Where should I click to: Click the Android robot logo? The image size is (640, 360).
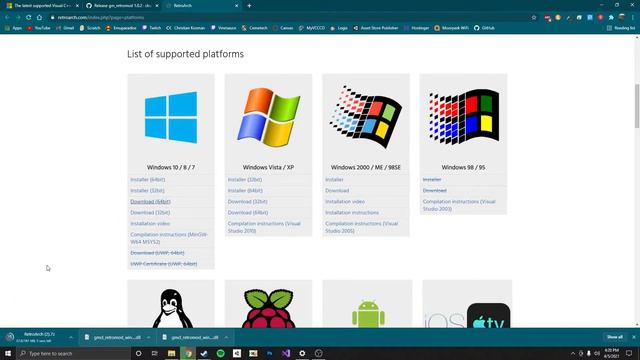[368, 314]
